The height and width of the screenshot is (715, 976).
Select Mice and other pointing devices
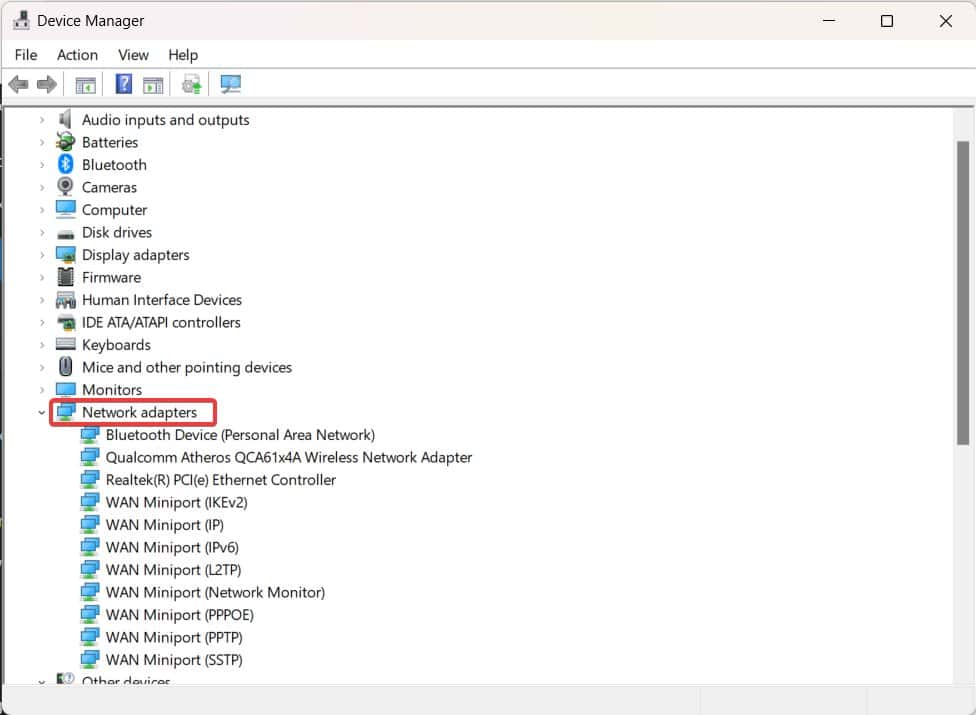[x=186, y=367]
